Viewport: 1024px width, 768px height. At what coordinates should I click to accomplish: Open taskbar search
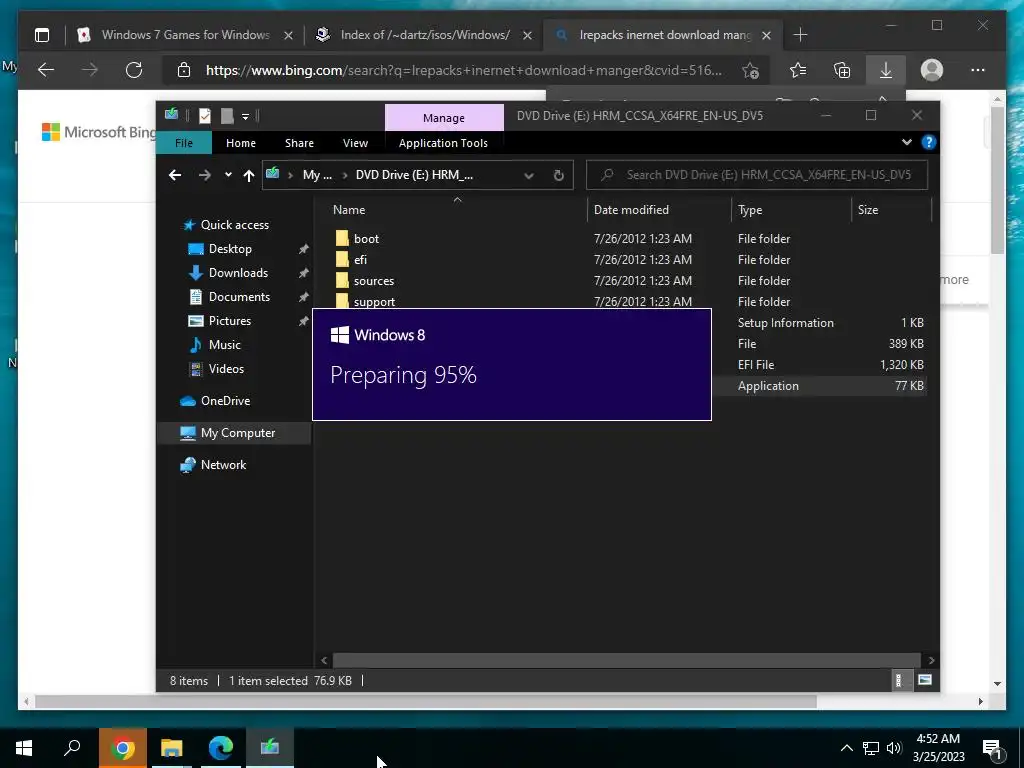coord(72,748)
